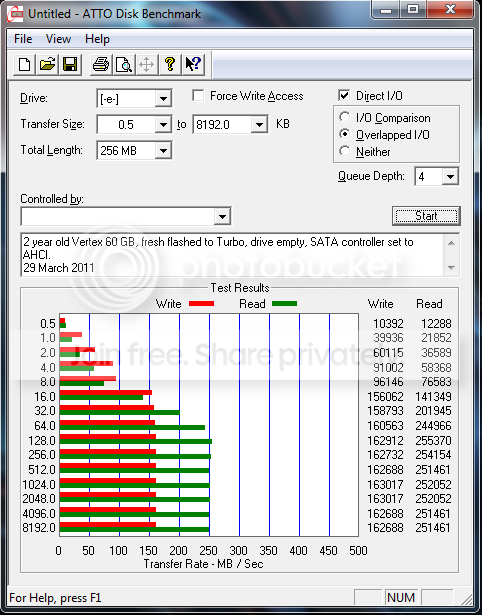Expand the Controlled by dropdown
The height and width of the screenshot is (615, 482).
(x=222, y=217)
